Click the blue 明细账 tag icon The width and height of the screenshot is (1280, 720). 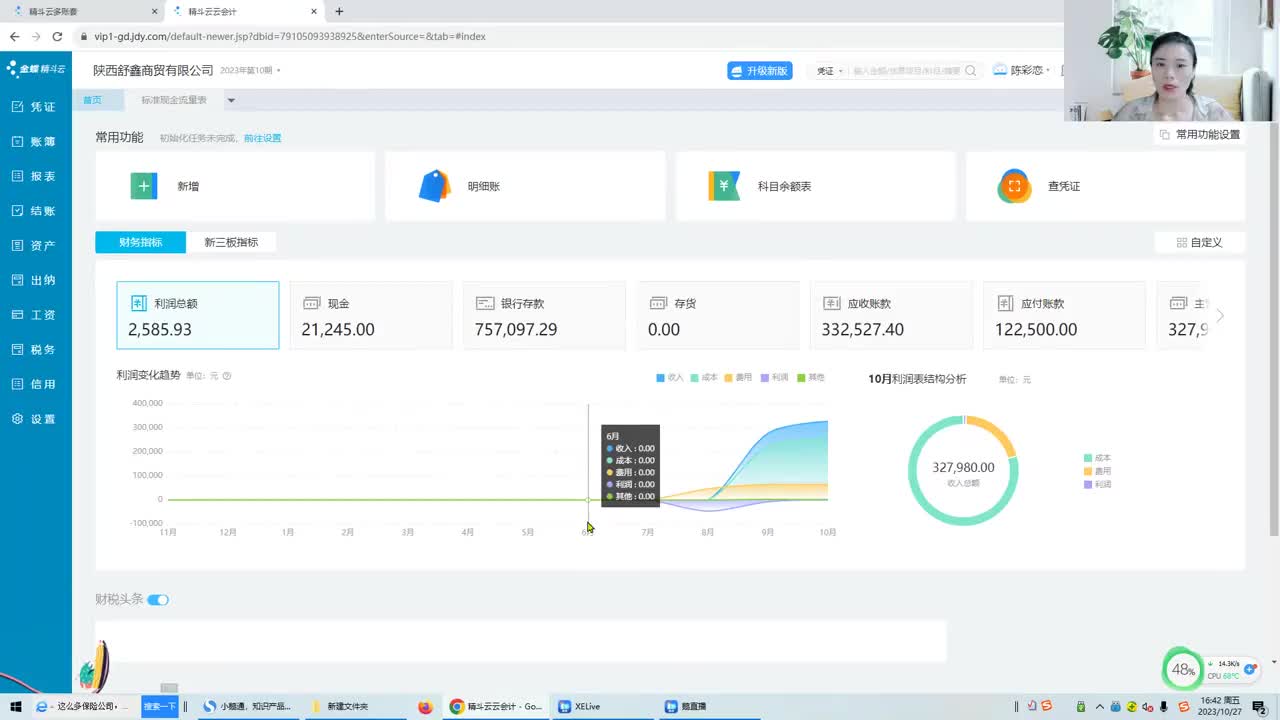point(435,186)
